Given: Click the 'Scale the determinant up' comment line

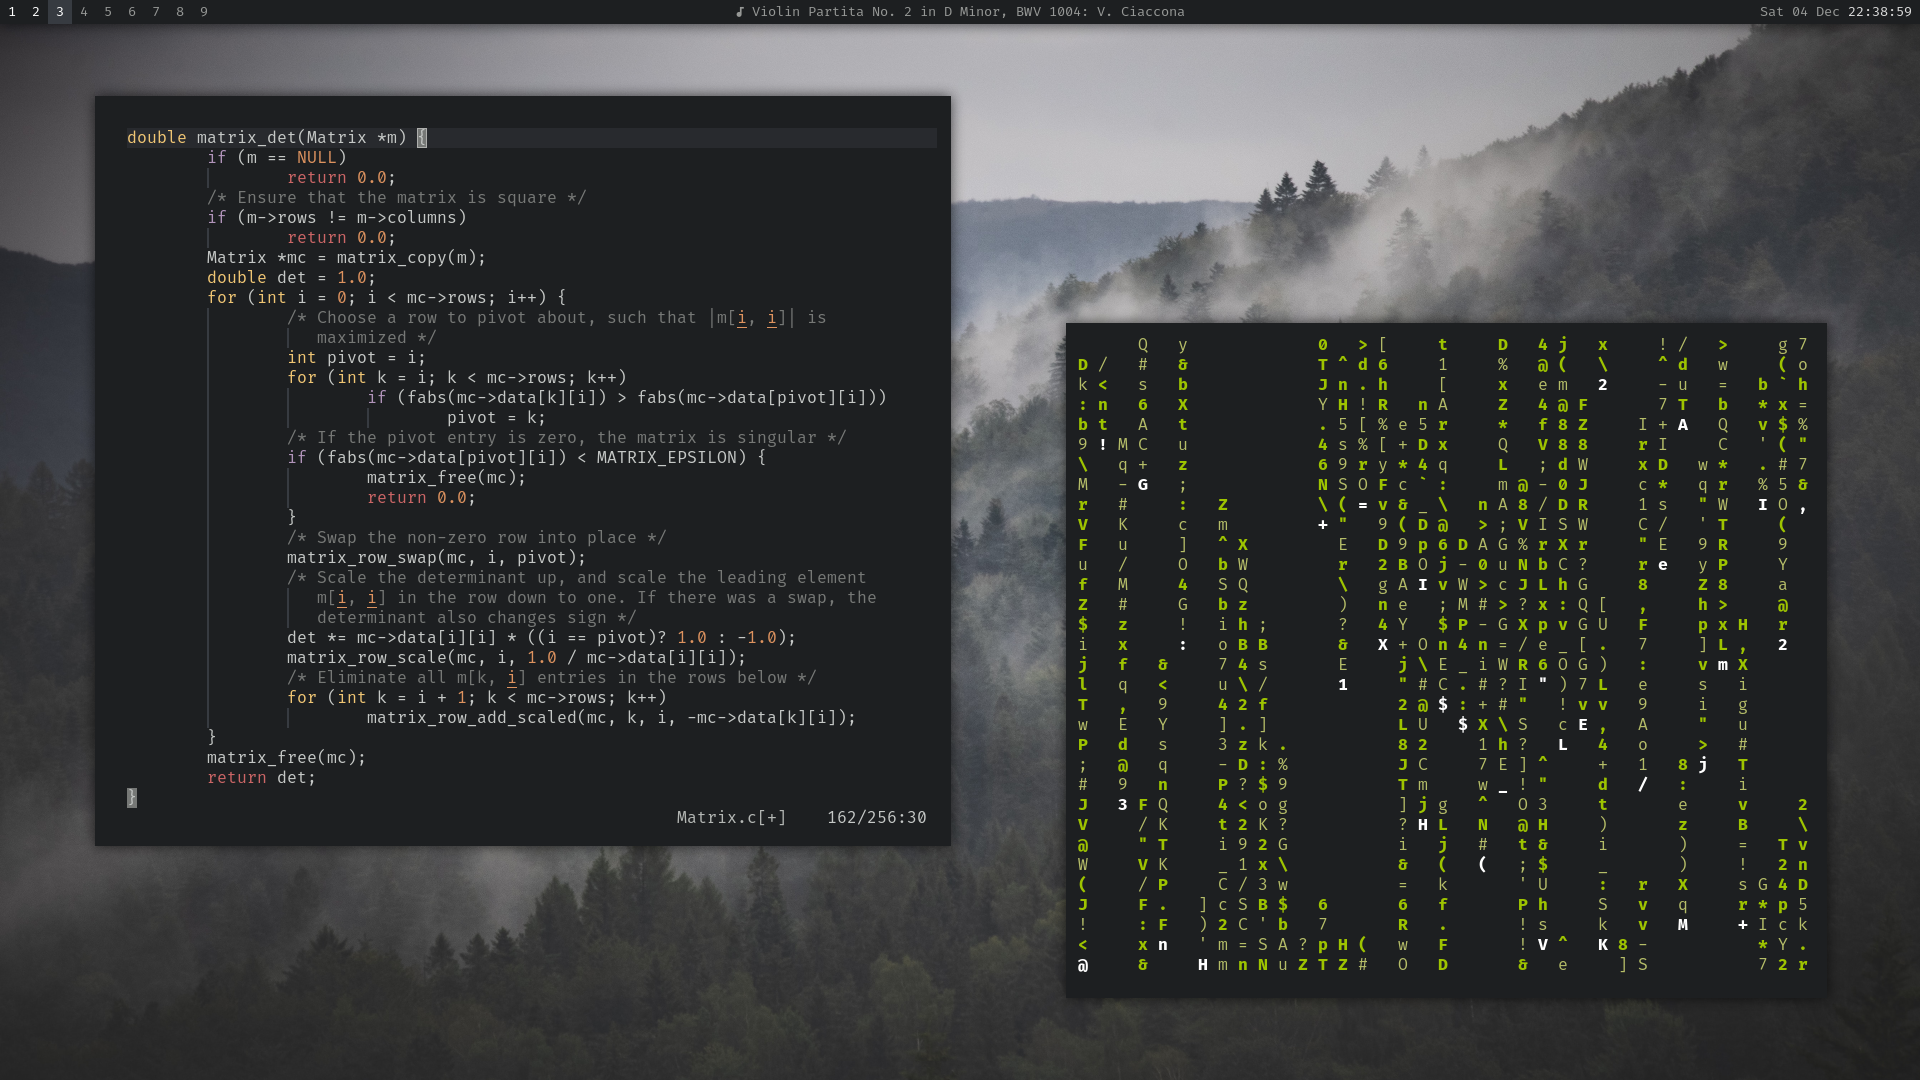Looking at the screenshot, I should coord(577,577).
